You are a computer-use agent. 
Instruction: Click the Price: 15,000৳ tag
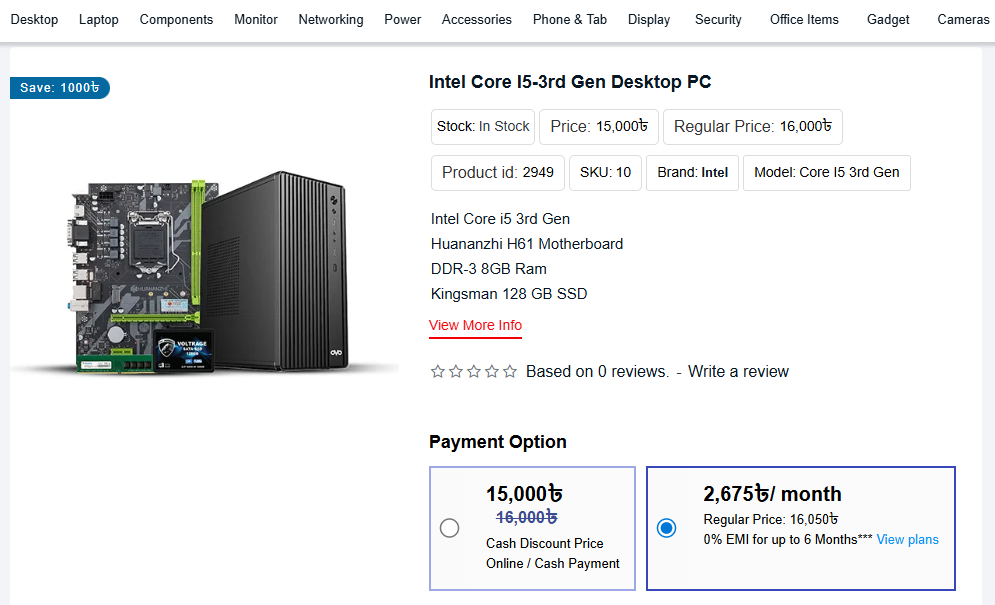click(599, 127)
